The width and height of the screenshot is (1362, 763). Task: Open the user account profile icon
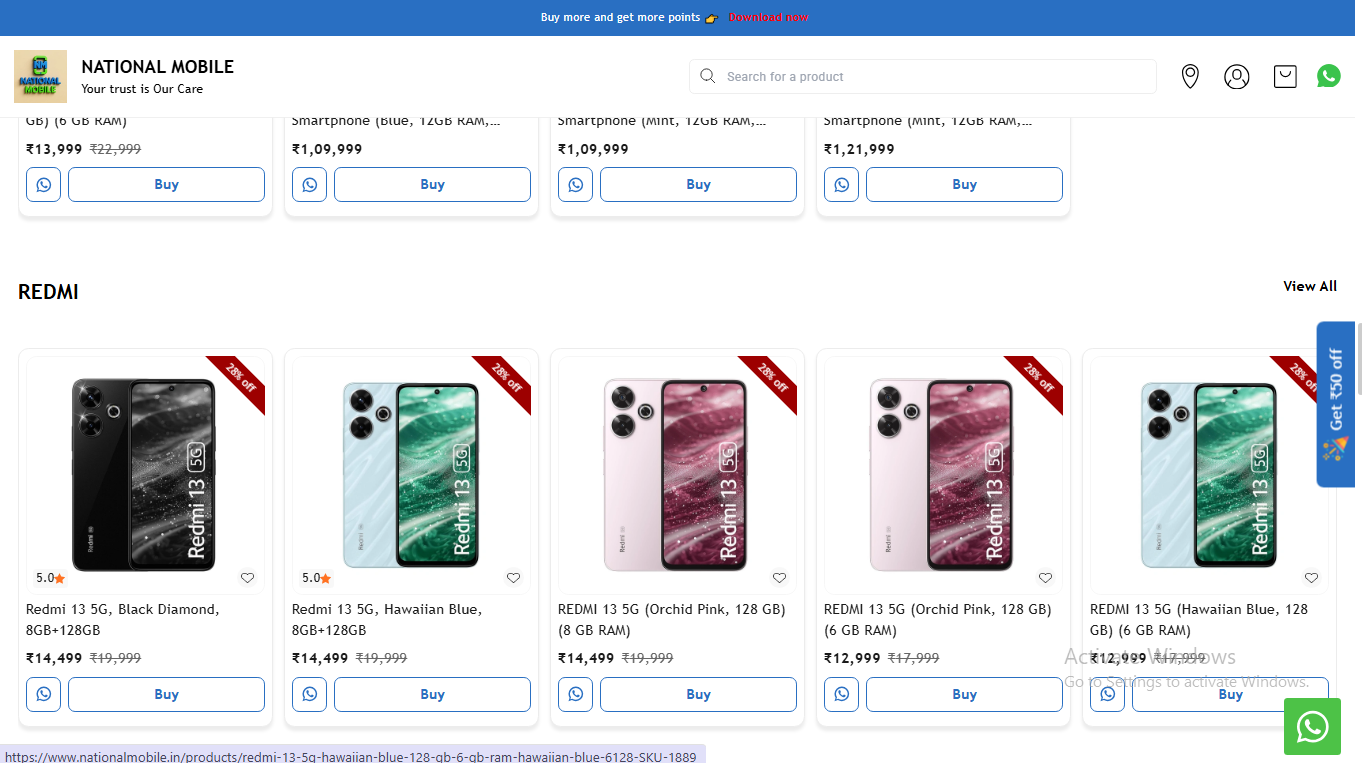(x=1237, y=76)
